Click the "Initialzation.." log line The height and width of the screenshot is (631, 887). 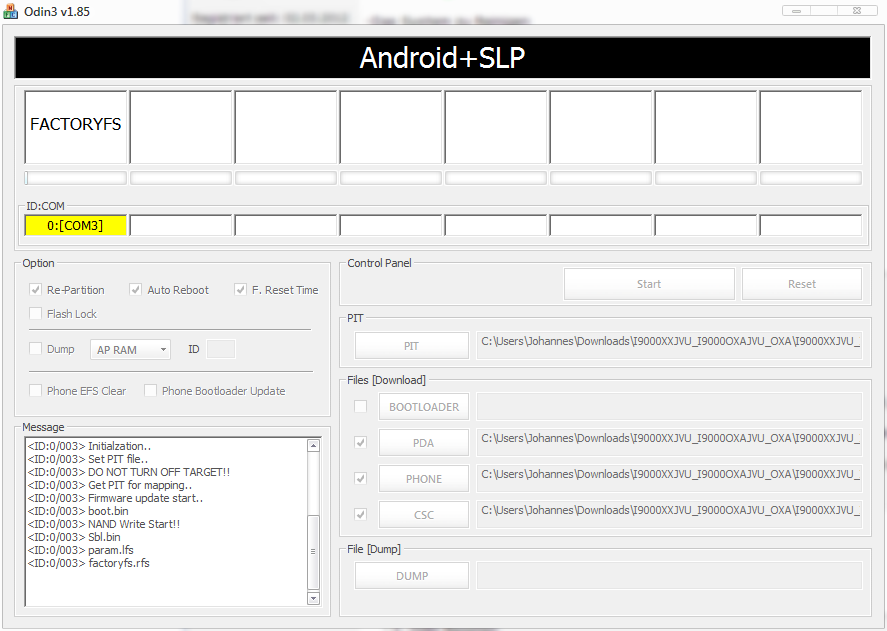[x=89, y=446]
